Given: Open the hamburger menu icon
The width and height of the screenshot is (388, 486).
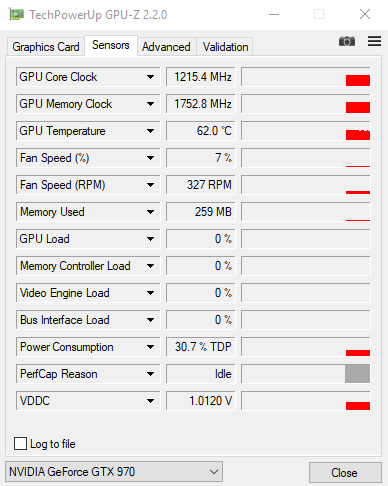Looking at the screenshot, I should (374, 41).
